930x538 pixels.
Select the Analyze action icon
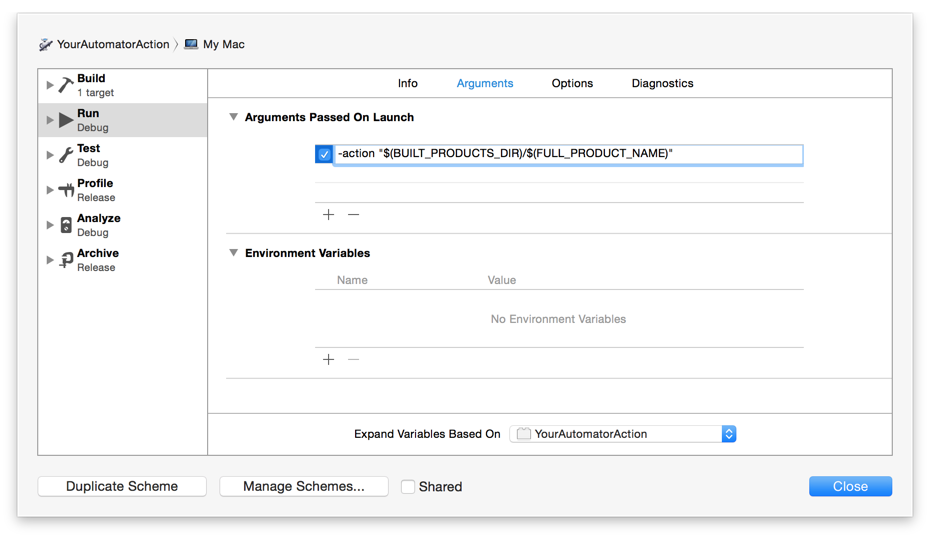pos(66,225)
